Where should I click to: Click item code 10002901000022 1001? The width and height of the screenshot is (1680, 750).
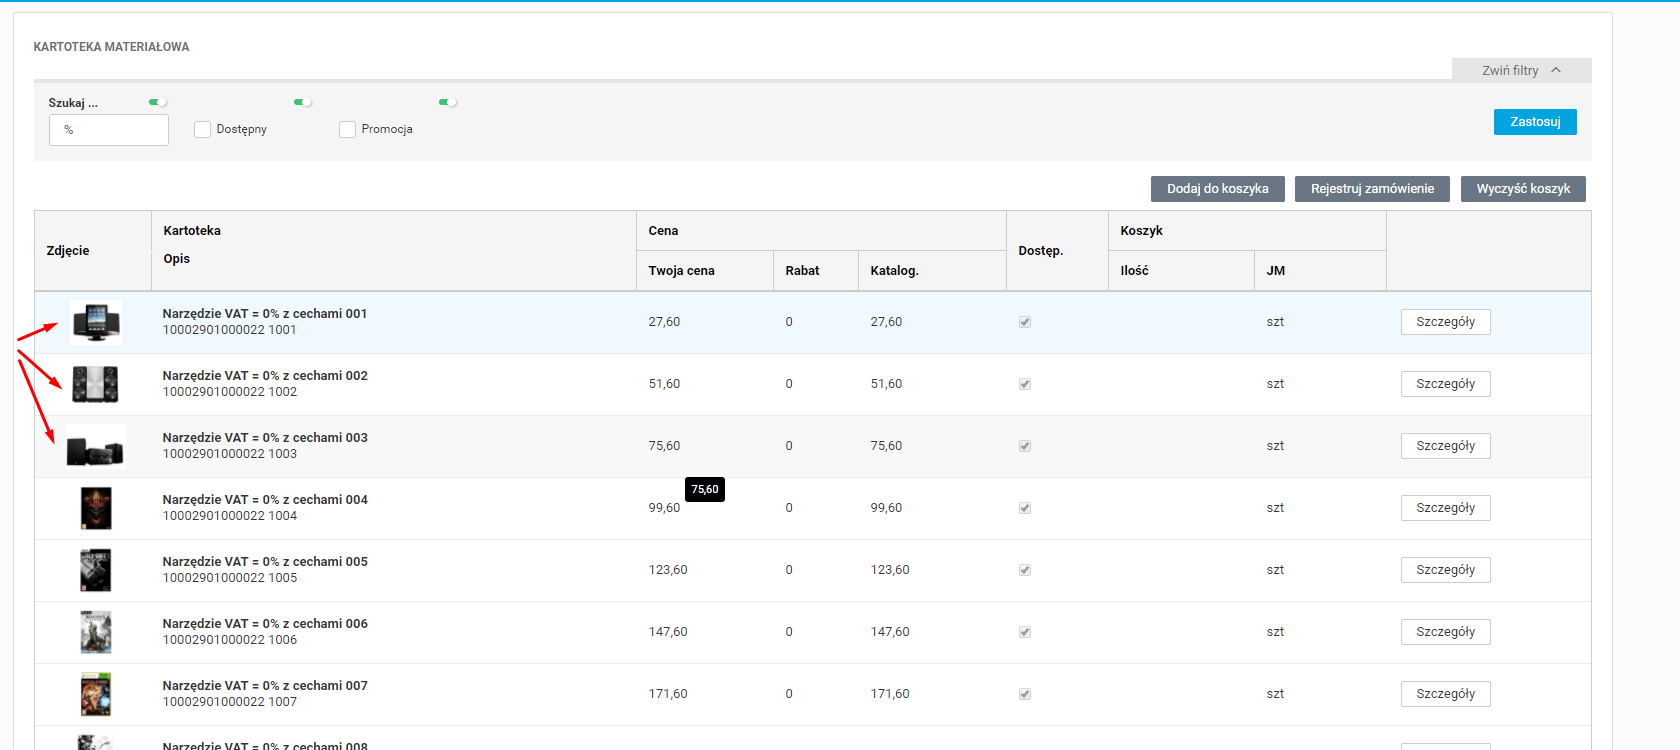click(230, 330)
